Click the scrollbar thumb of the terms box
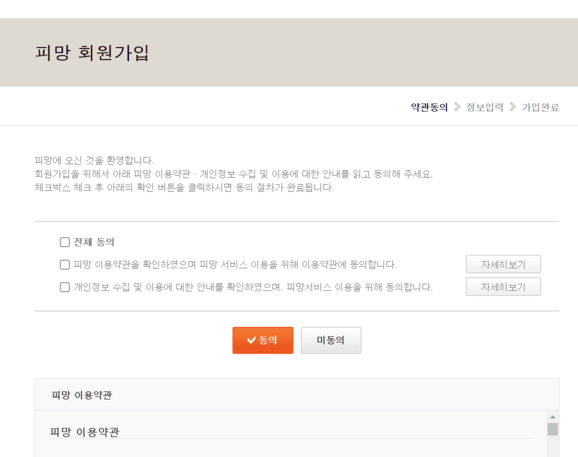The width and height of the screenshot is (578, 457). point(553,429)
